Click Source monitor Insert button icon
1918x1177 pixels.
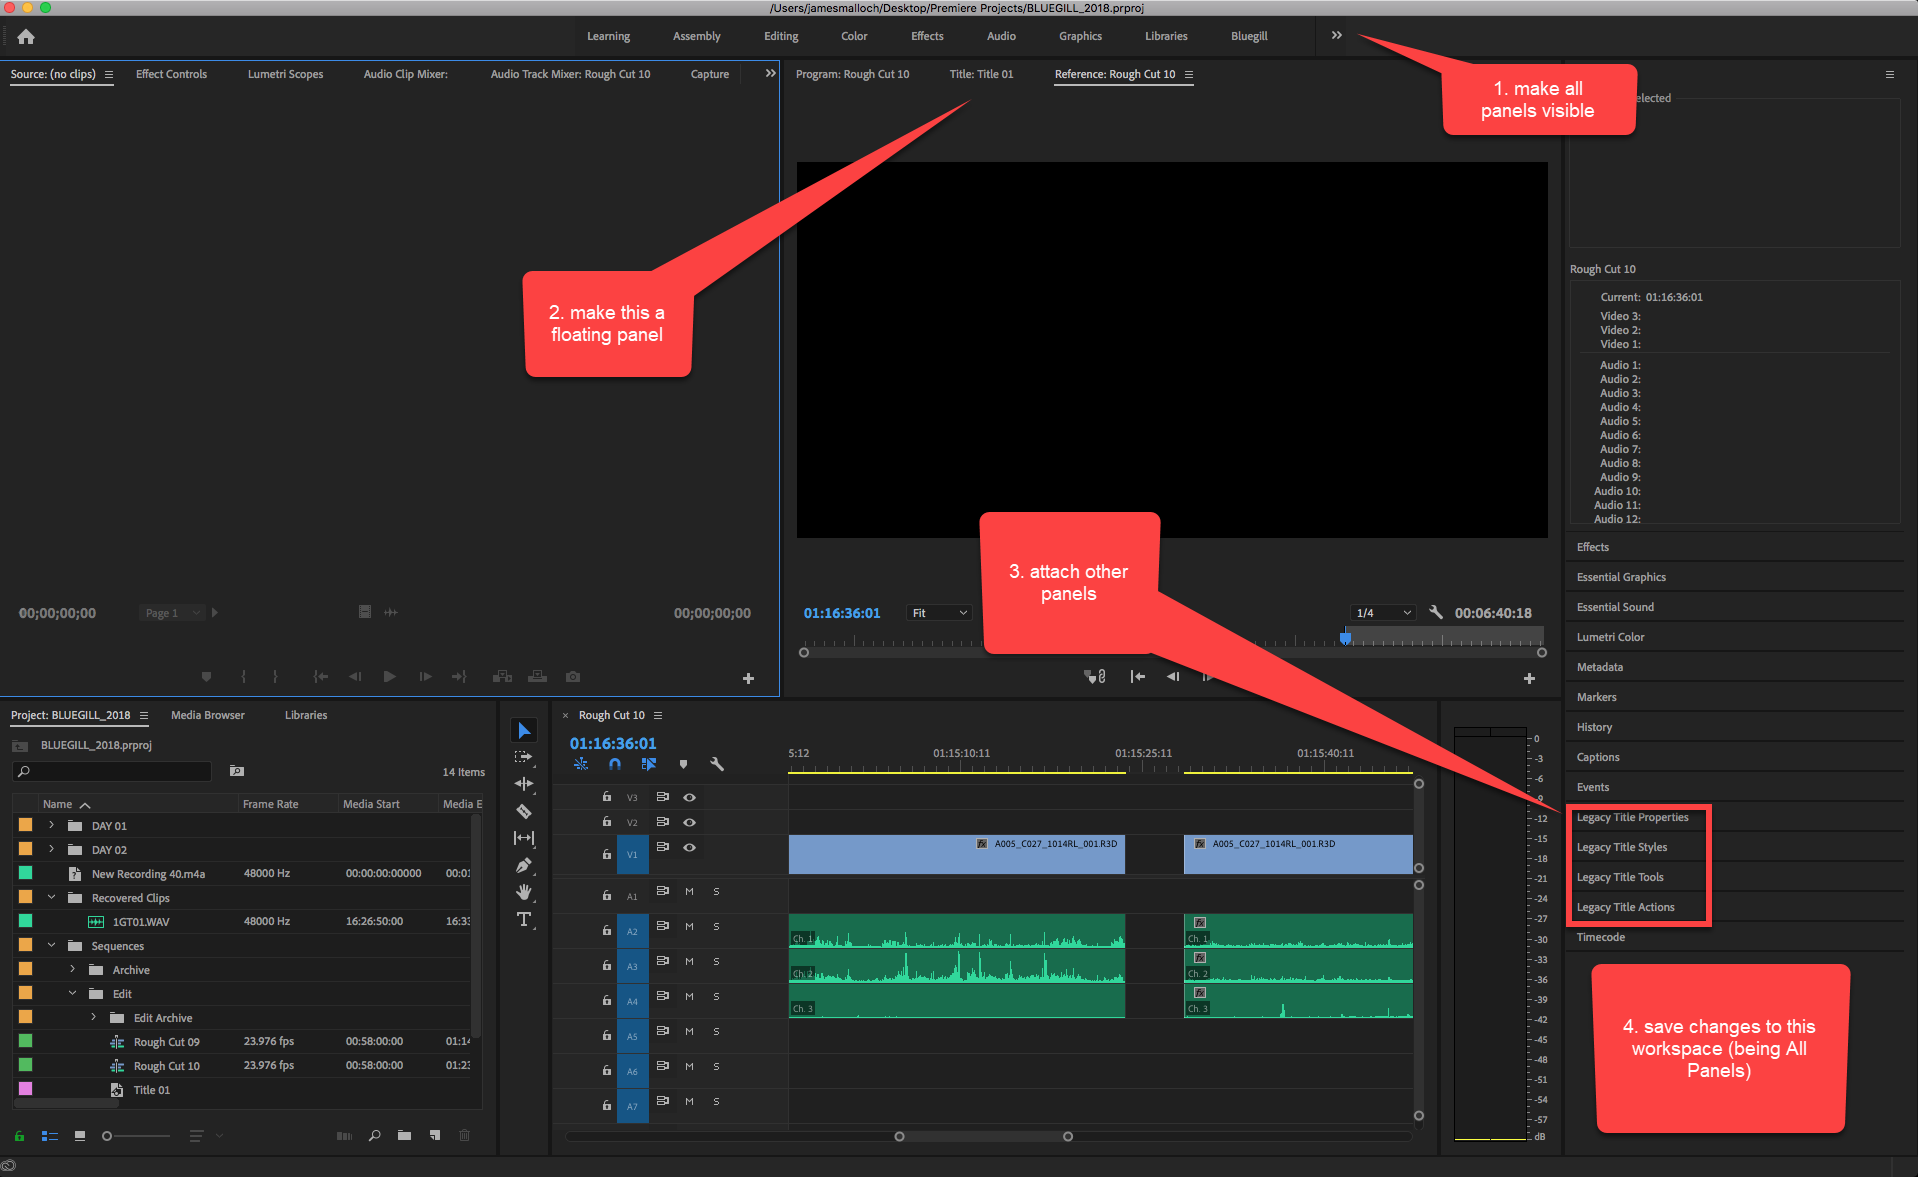502,677
